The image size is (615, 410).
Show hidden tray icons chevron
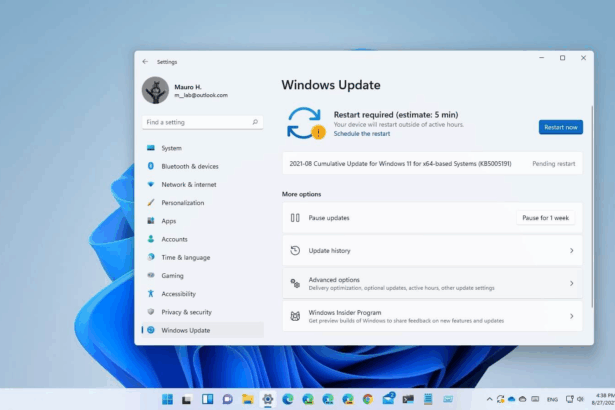click(489, 399)
